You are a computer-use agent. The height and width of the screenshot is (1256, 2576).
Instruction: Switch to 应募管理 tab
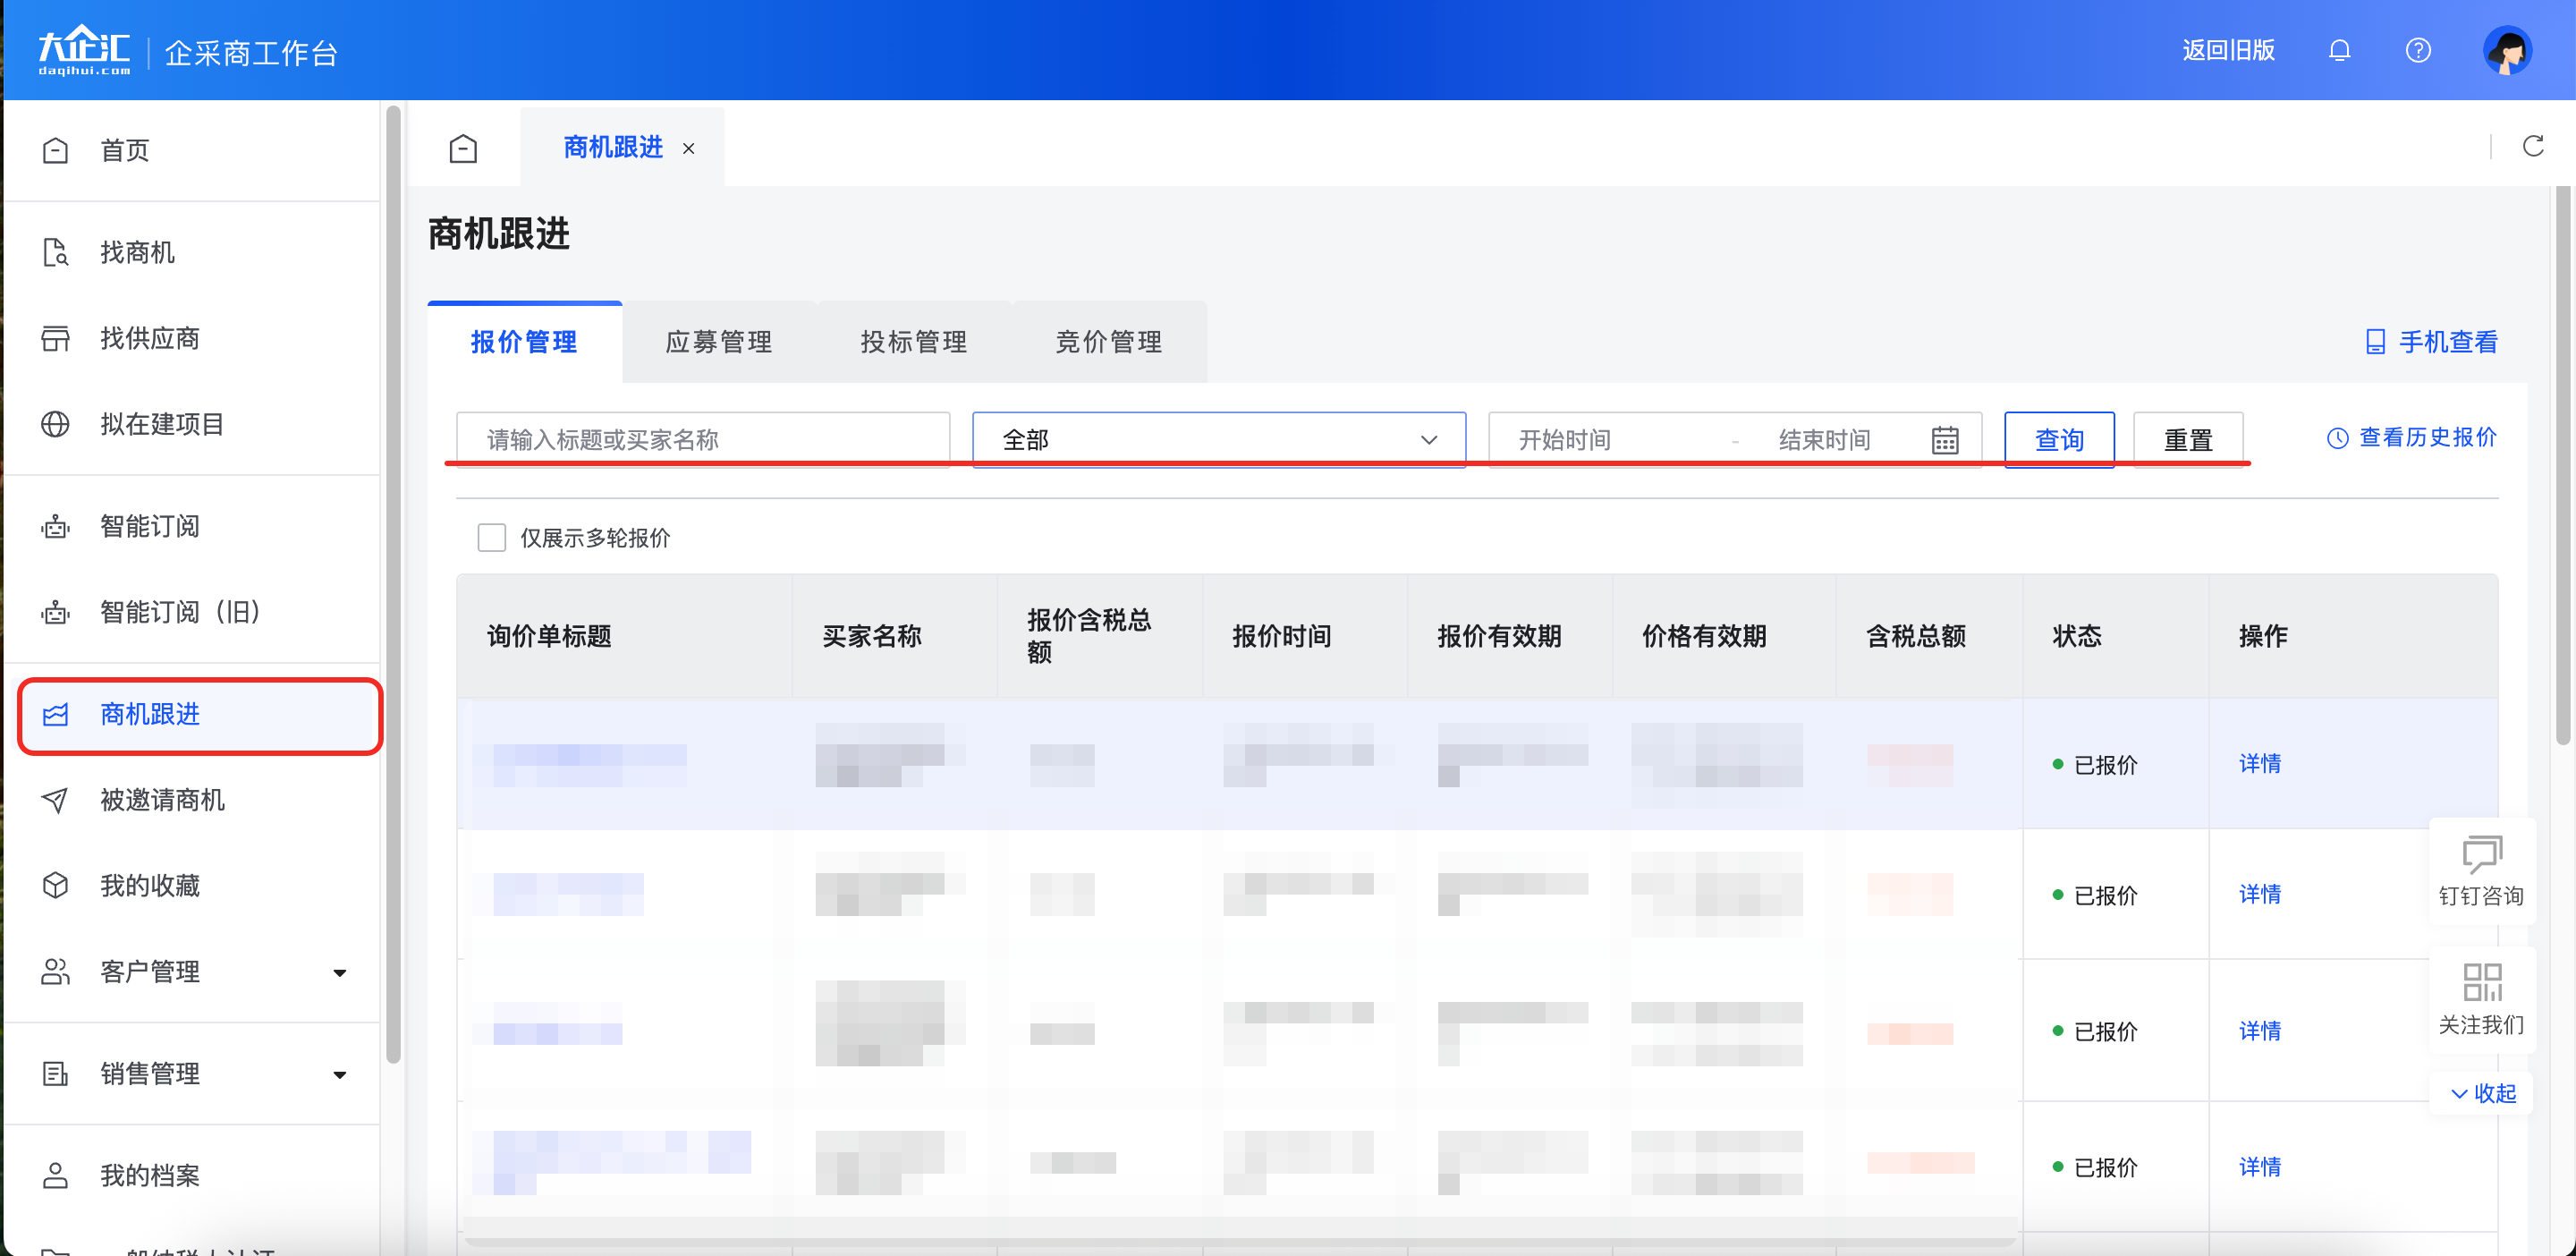(x=719, y=342)
